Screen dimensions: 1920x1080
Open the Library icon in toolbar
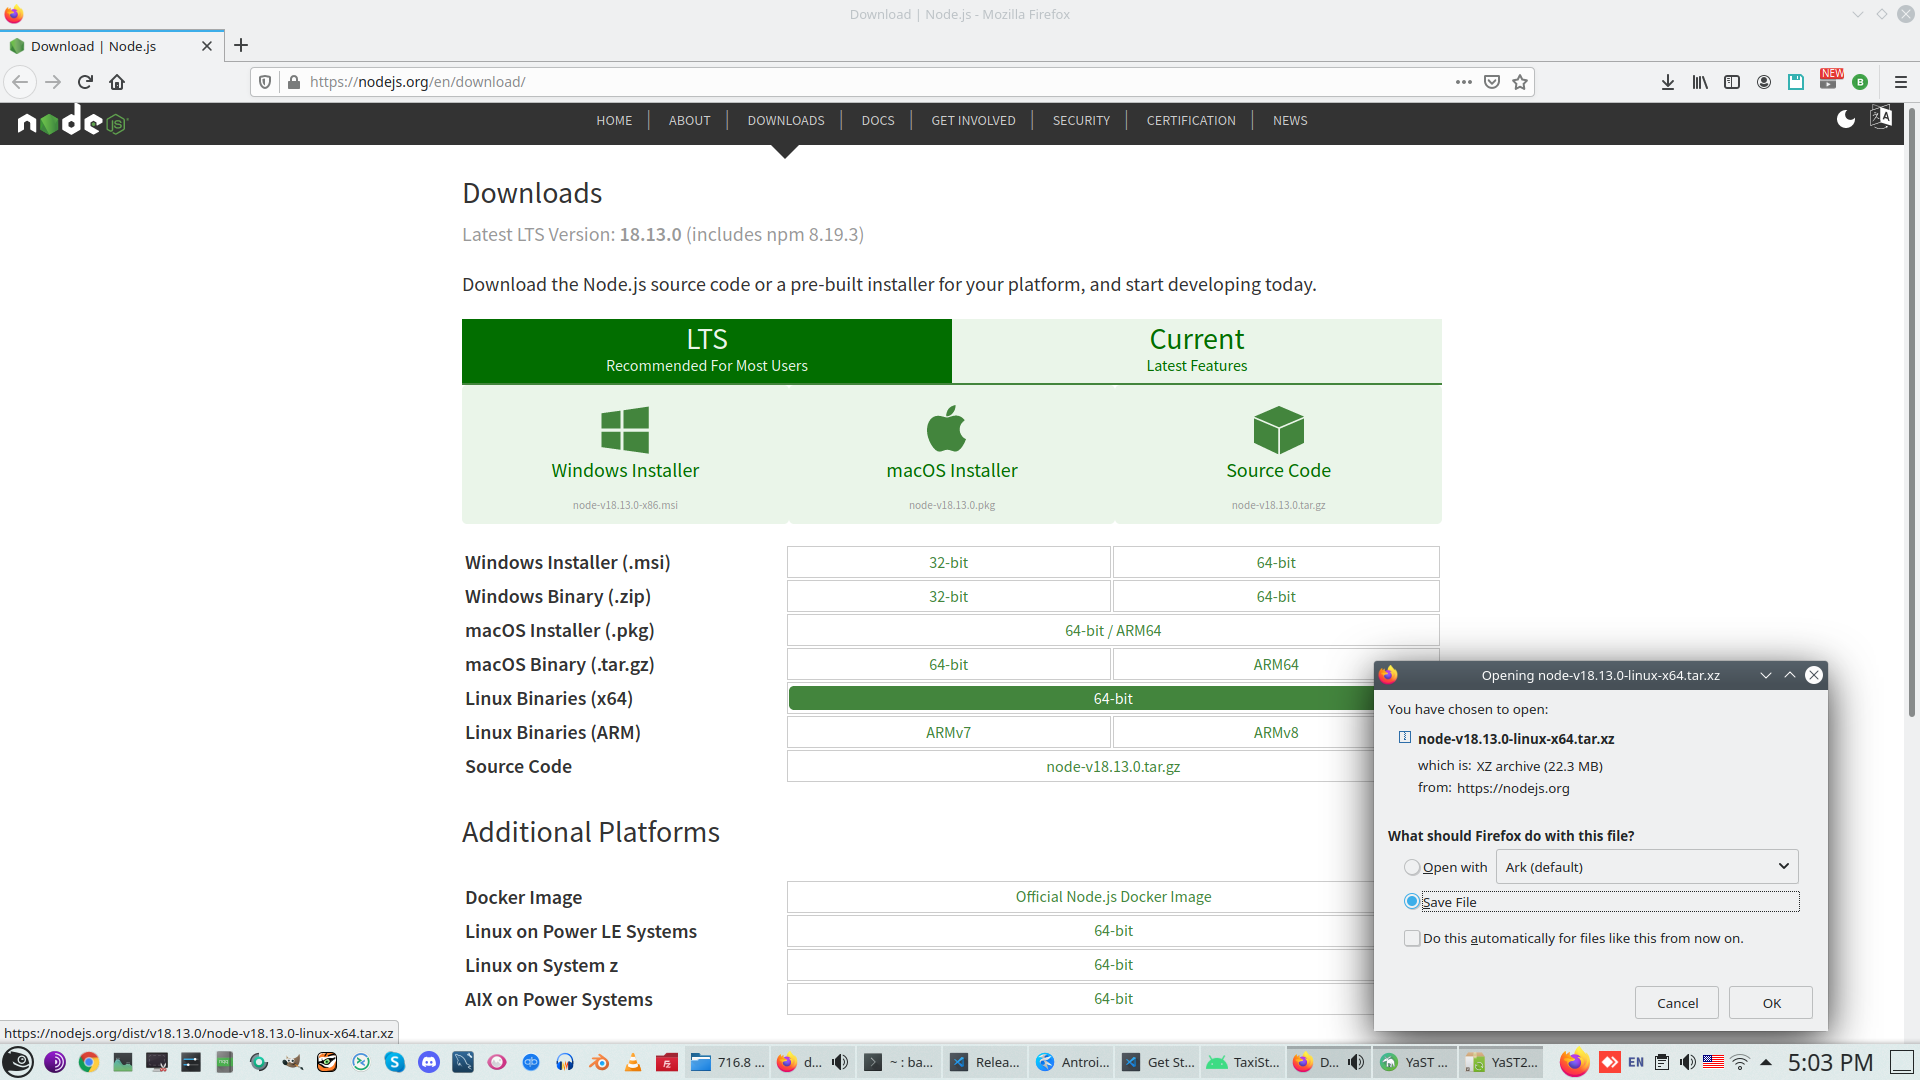(1699, 82)
